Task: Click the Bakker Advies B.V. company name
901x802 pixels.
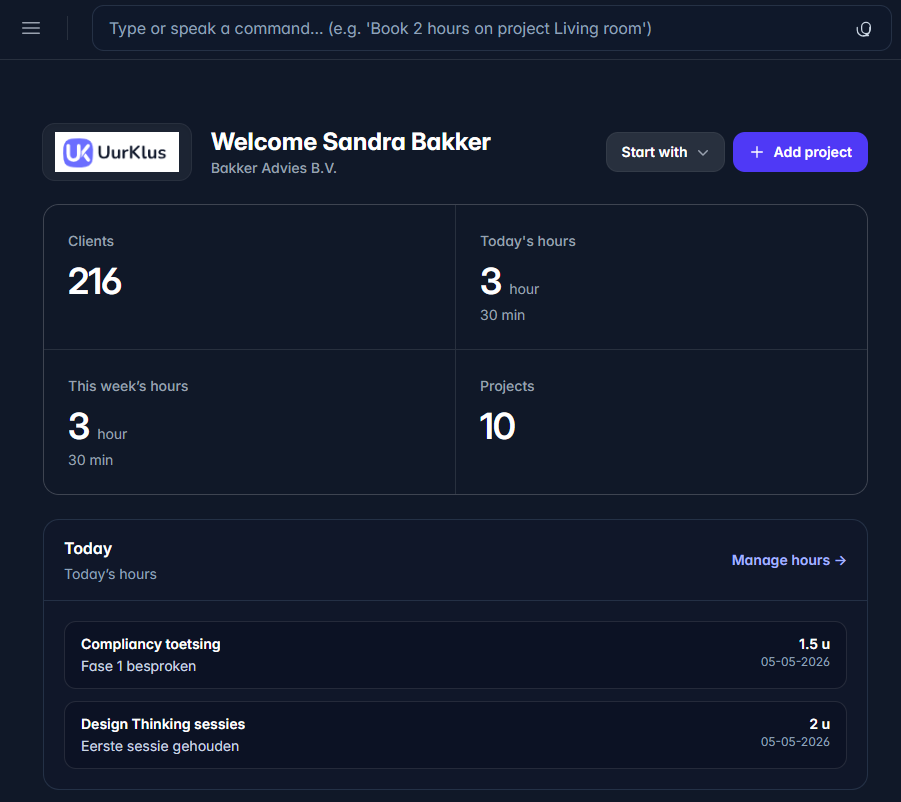Action: 274,168
